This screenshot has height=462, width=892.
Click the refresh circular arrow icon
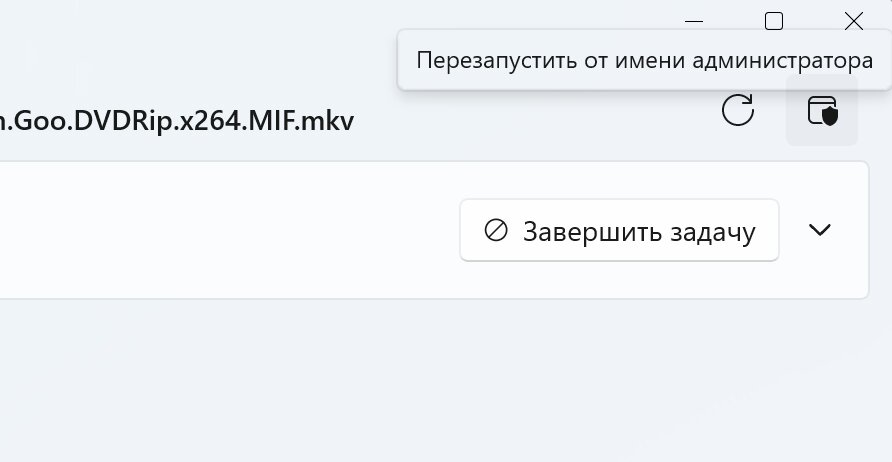(738, 110)
